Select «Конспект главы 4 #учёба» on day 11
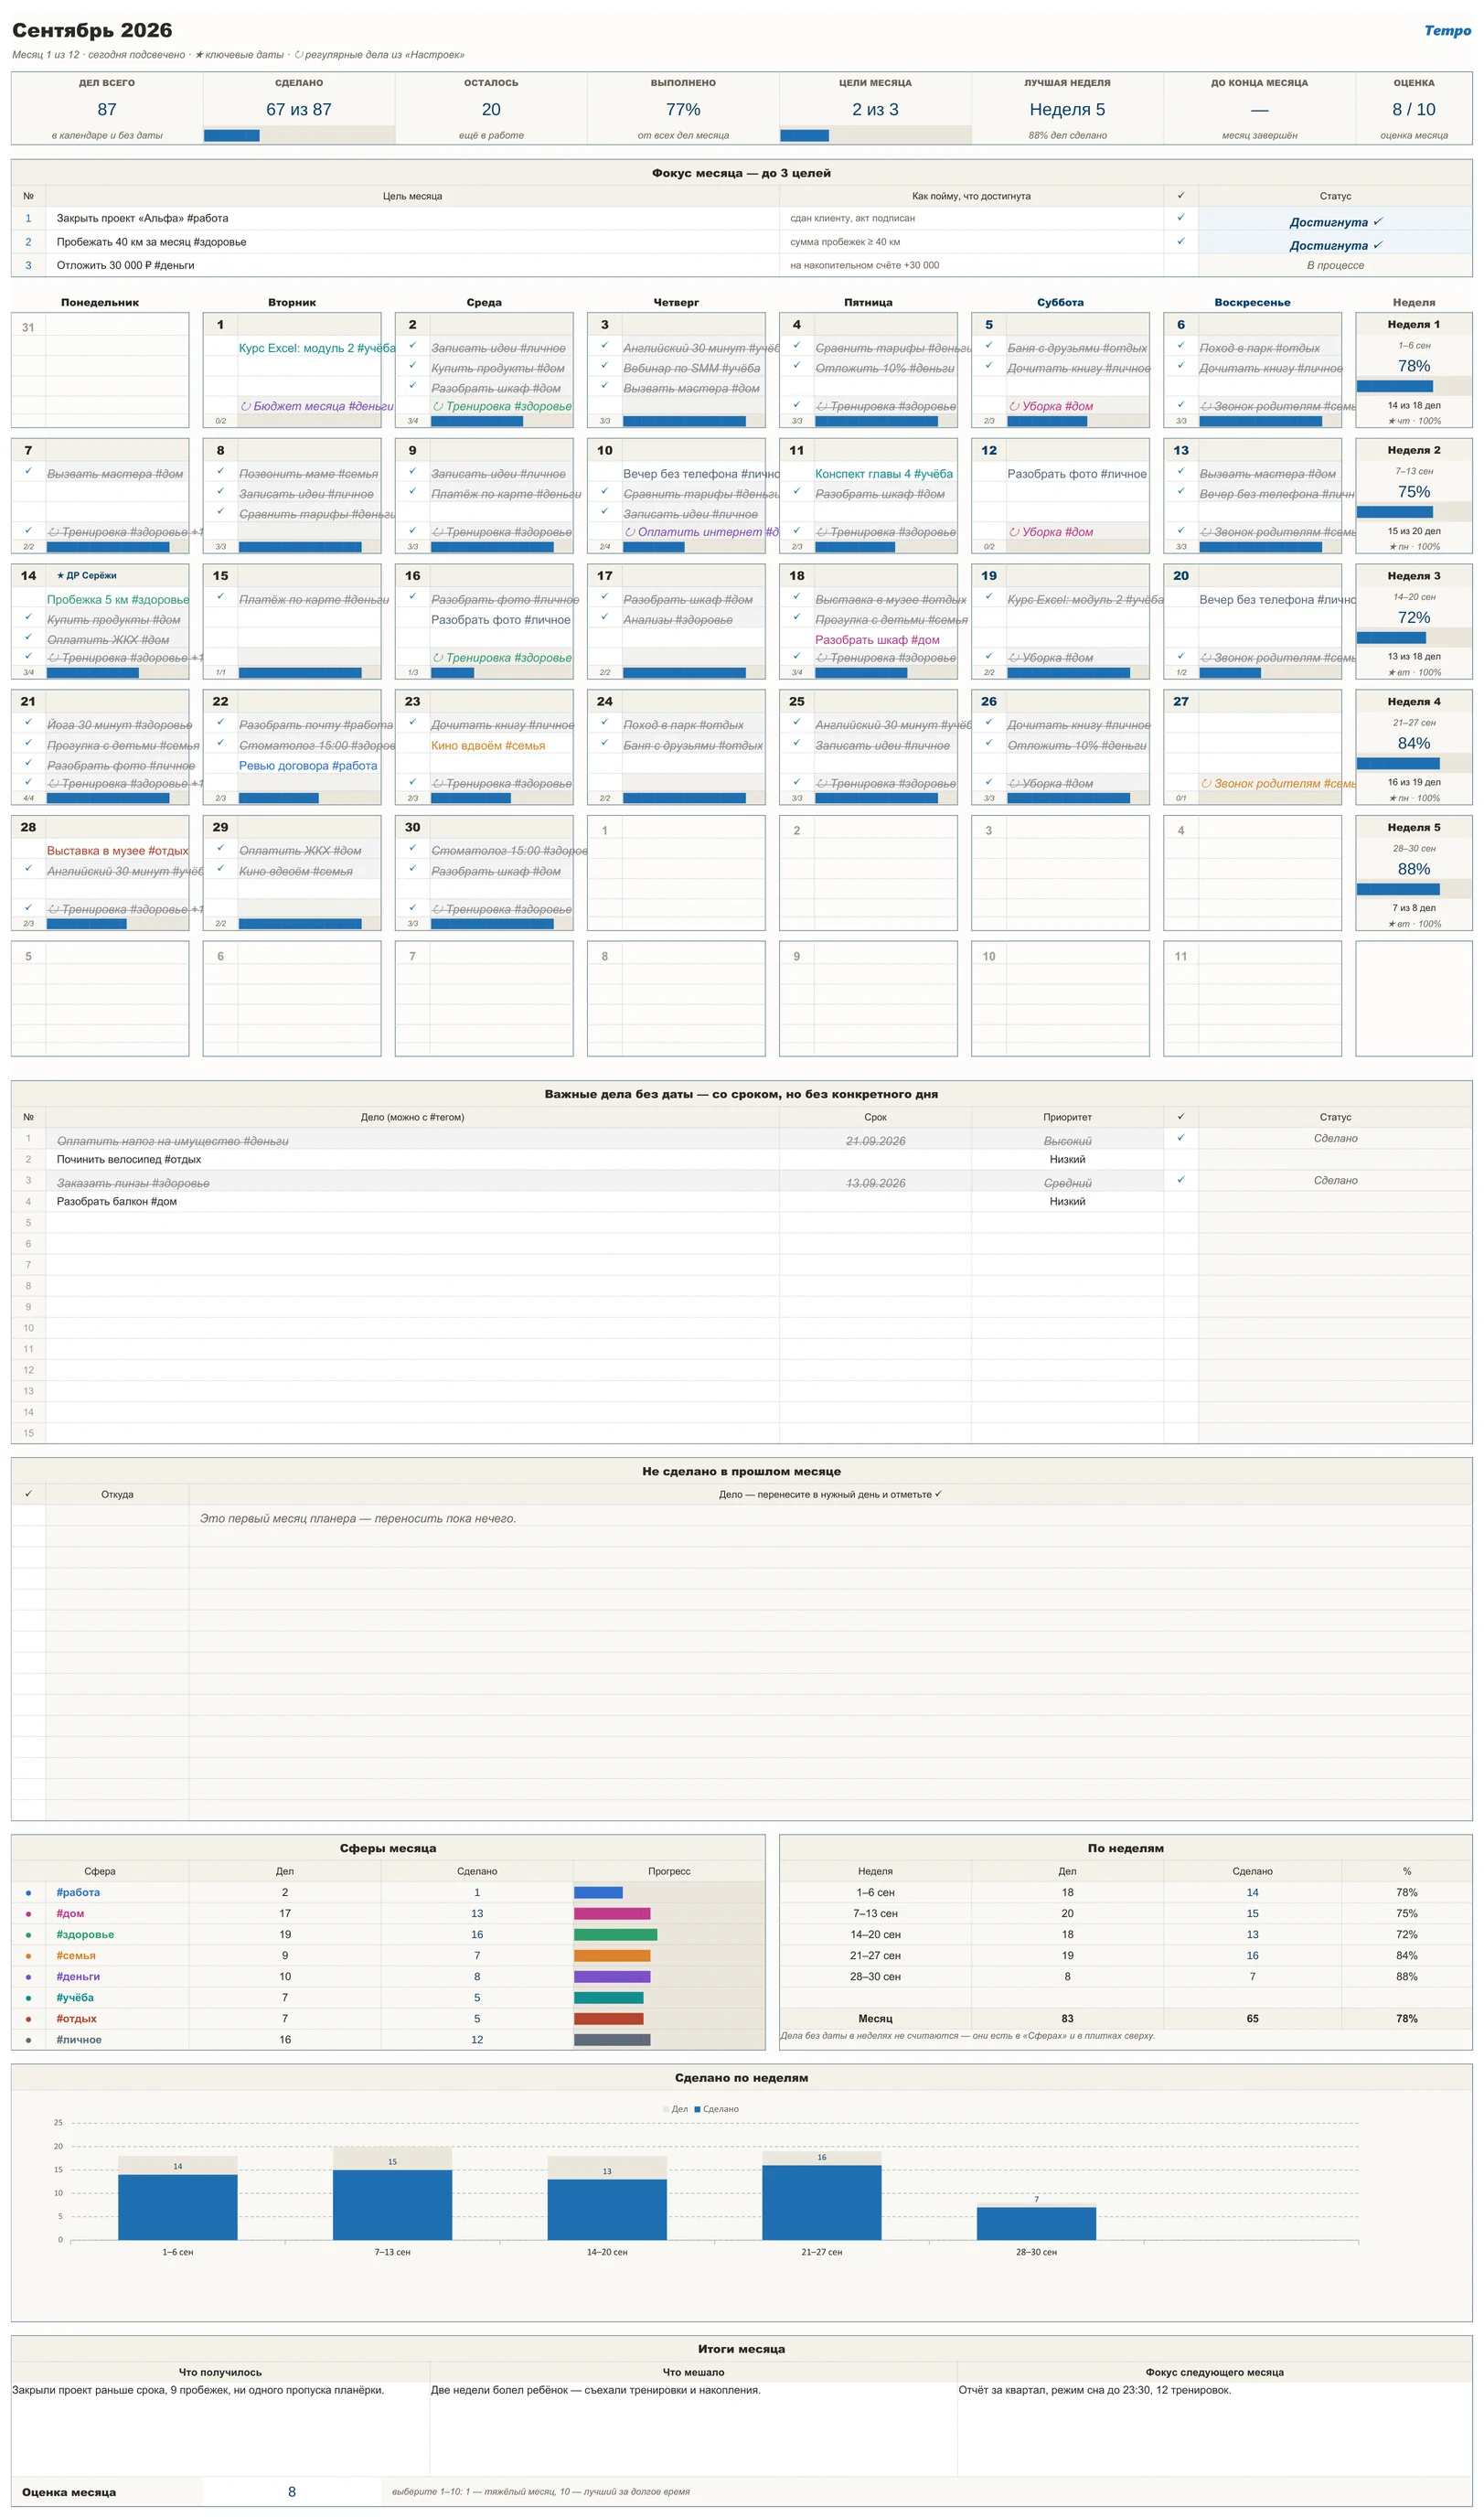The image size is (1484, 2518). pos(884,474)
